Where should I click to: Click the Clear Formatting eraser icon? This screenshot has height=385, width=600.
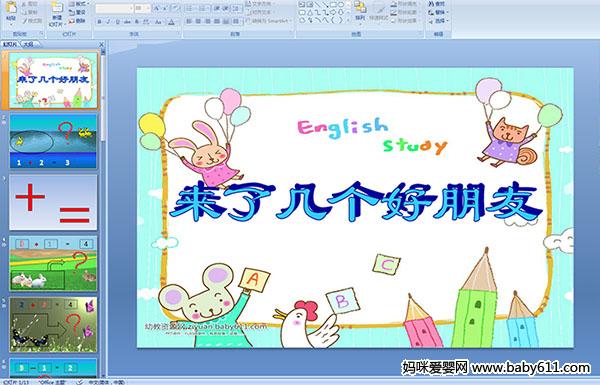[176, 8]
